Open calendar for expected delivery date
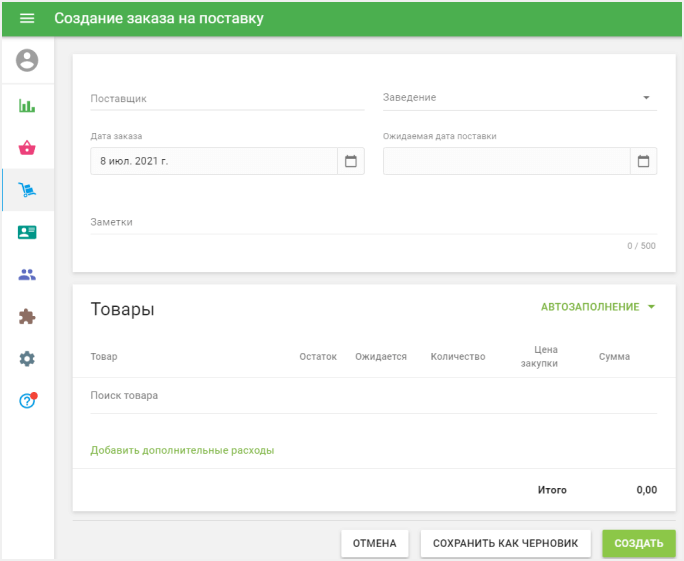Screen dimensions: 684x561 [643, 161]
